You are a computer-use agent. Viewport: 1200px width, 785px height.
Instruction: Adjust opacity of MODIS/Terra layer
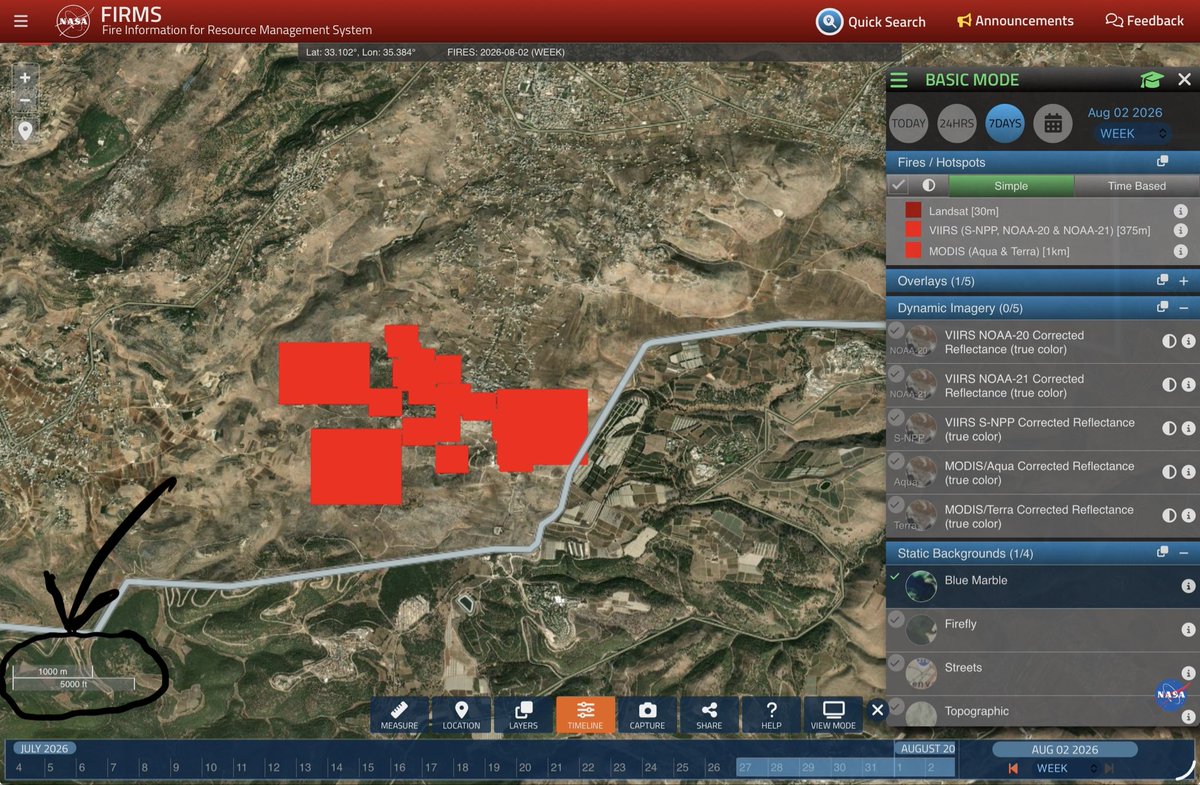(x=1169, y=515)
